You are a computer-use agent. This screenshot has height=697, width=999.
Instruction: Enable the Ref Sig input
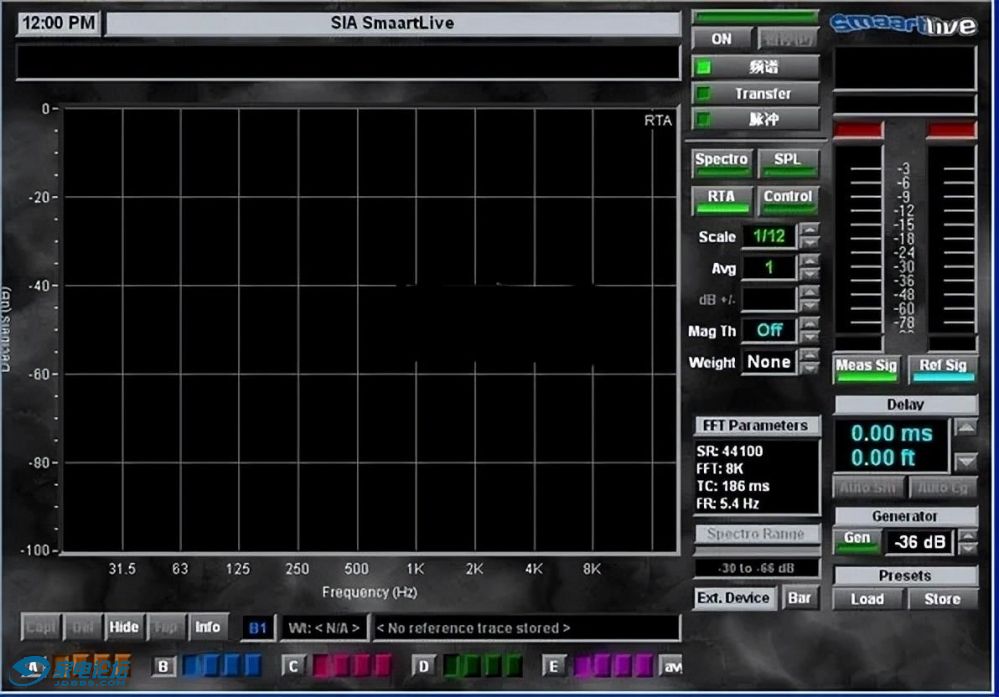tap(943, 369)
